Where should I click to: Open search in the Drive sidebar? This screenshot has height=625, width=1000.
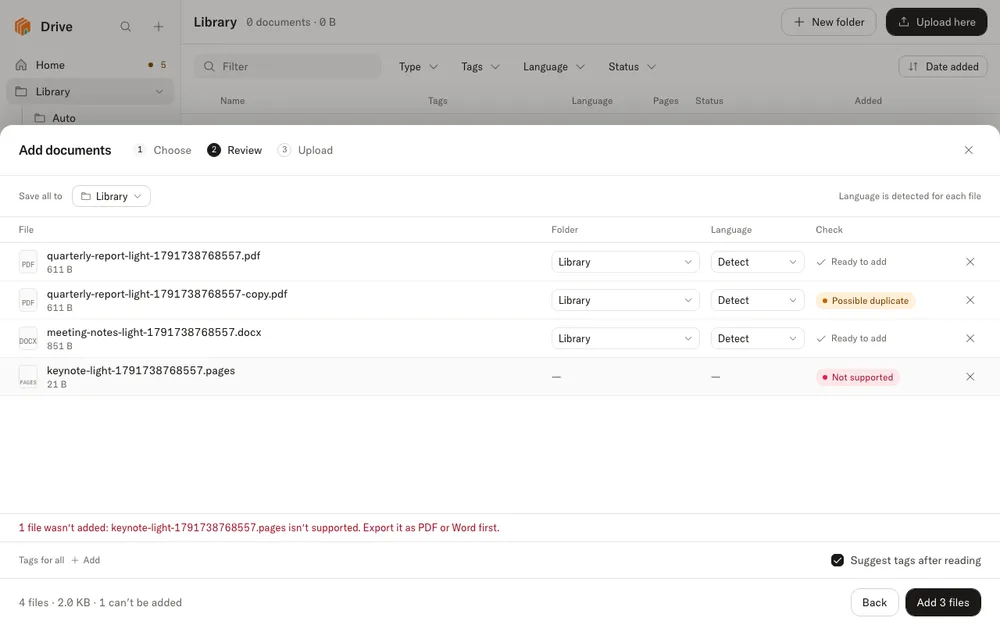tap(126, 26)
